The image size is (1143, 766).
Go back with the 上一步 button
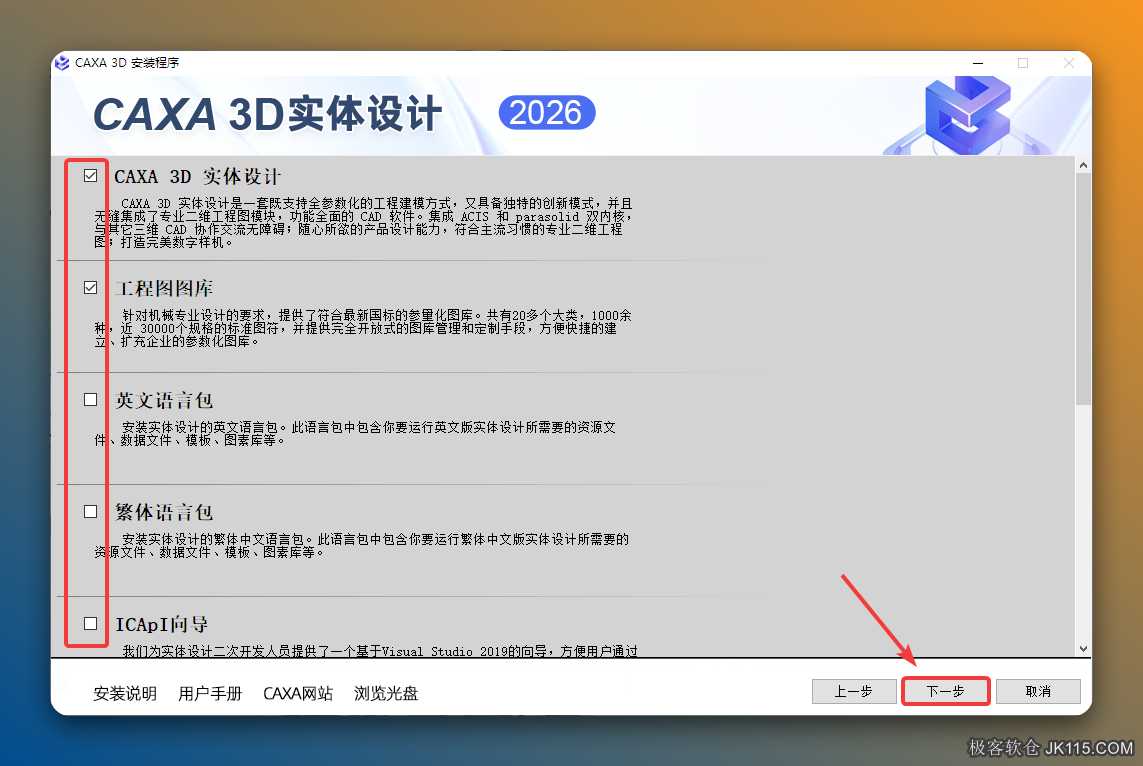(x=854, y=691)
